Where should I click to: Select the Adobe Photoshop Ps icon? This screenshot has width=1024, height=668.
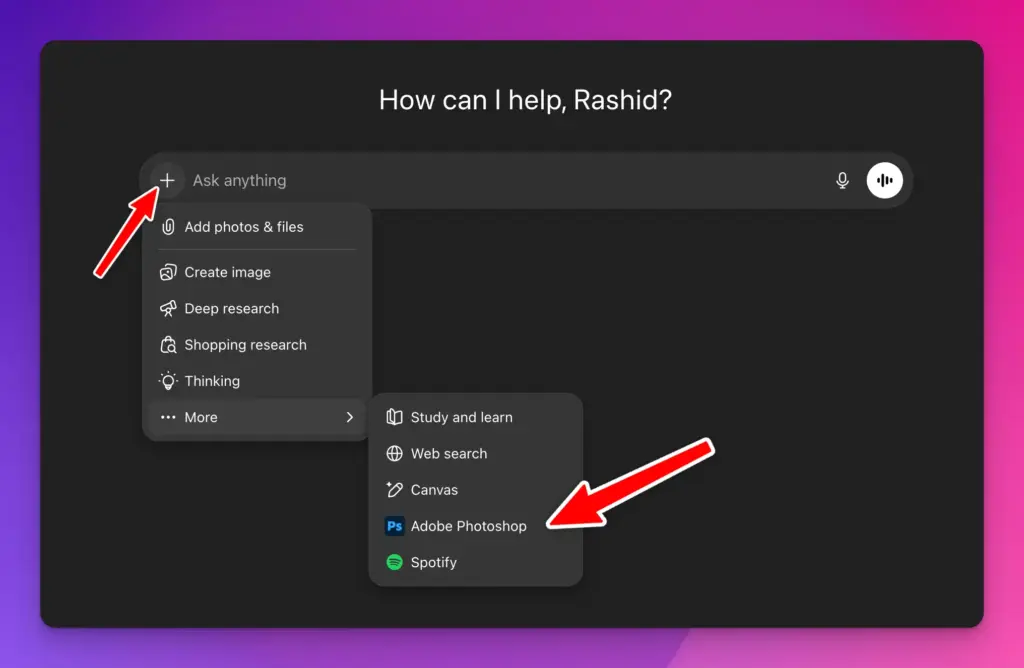[x=394, y=525]
